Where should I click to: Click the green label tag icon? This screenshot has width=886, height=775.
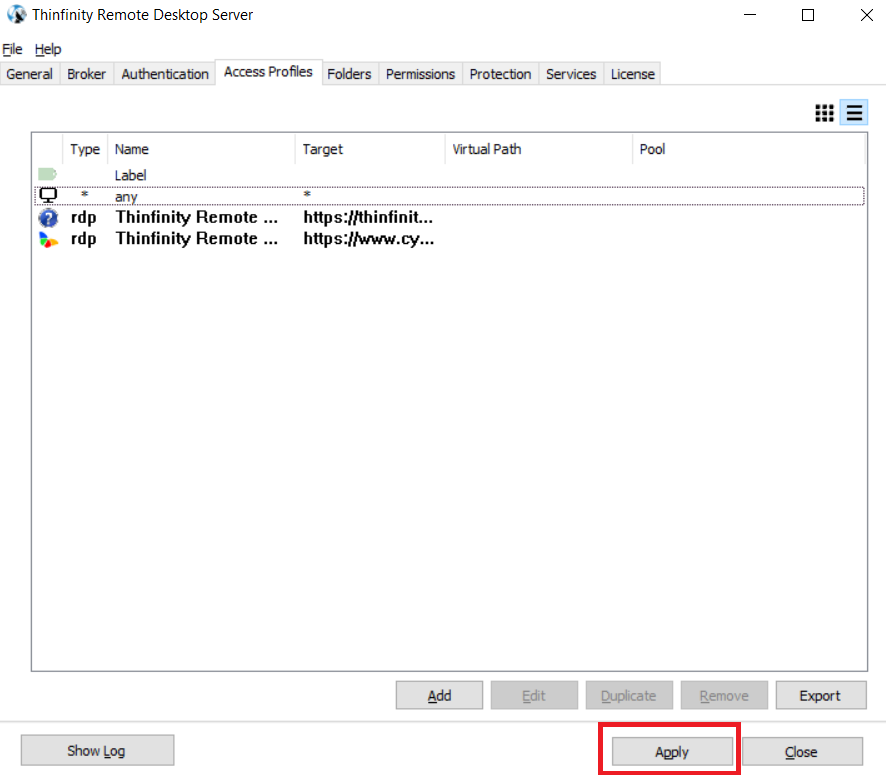[x=46, y=174]
